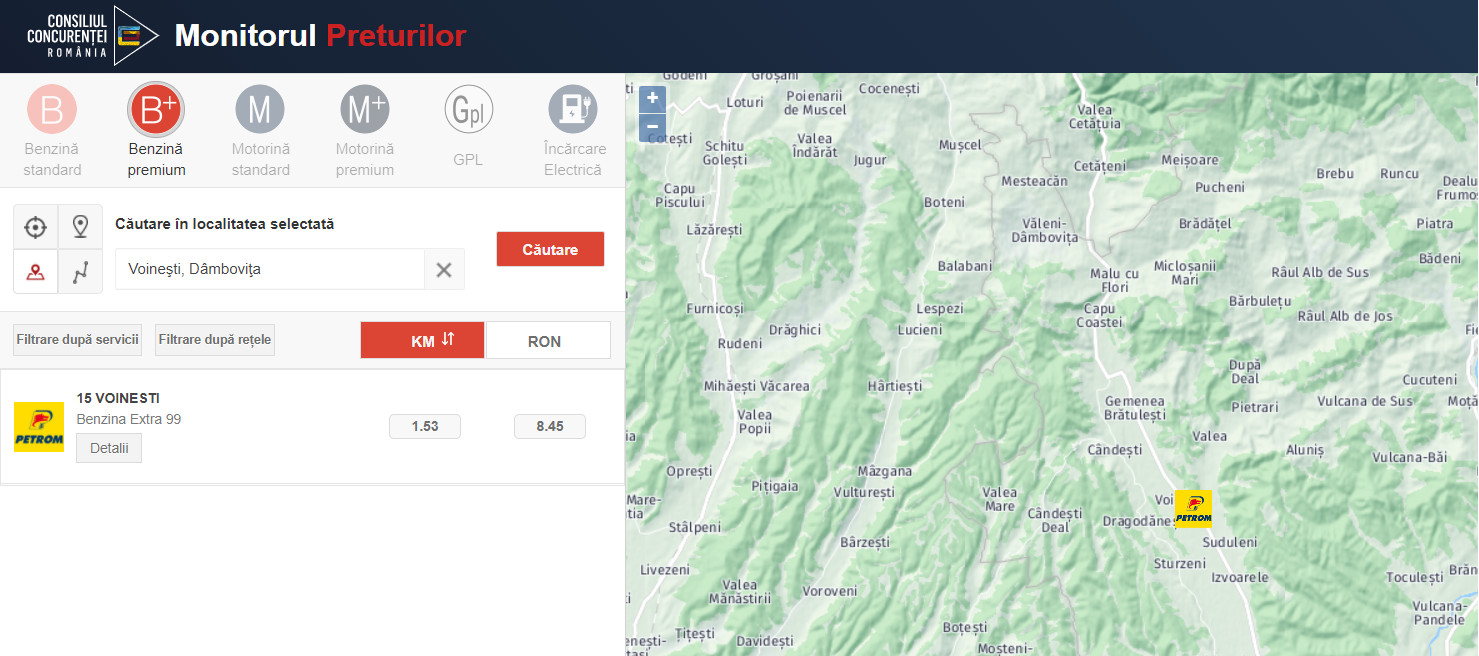The height and width of the screenshot is (656, 1479).
Task: Click the Voinești, Dâmbovița search input
Action: click(x=270, y=270)
